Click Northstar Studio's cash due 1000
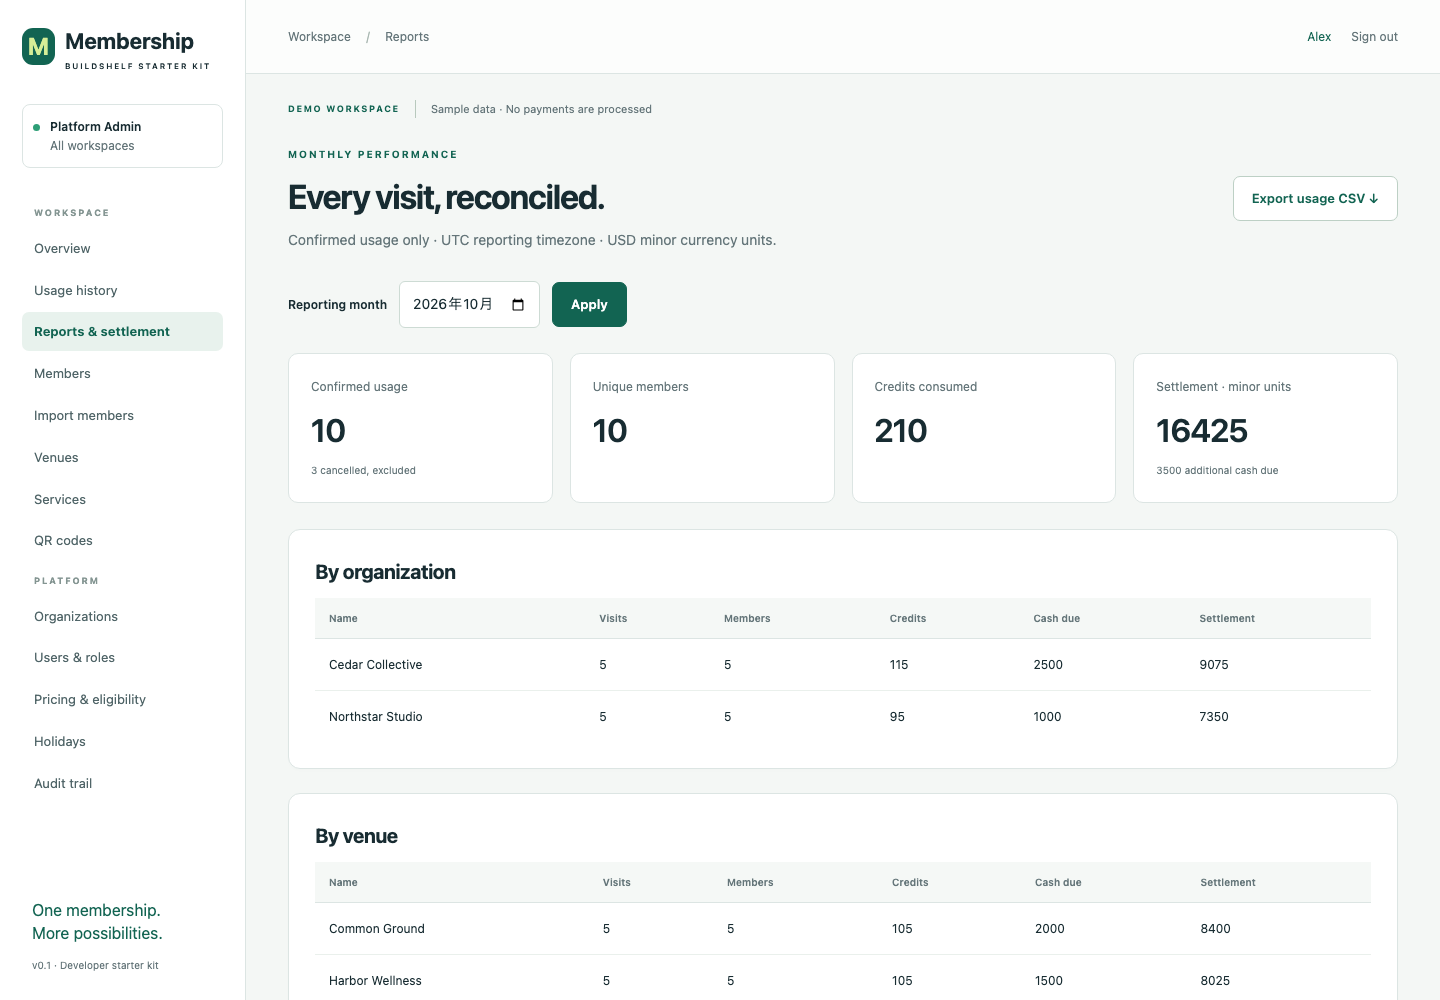 click(x=1047, y=717)
